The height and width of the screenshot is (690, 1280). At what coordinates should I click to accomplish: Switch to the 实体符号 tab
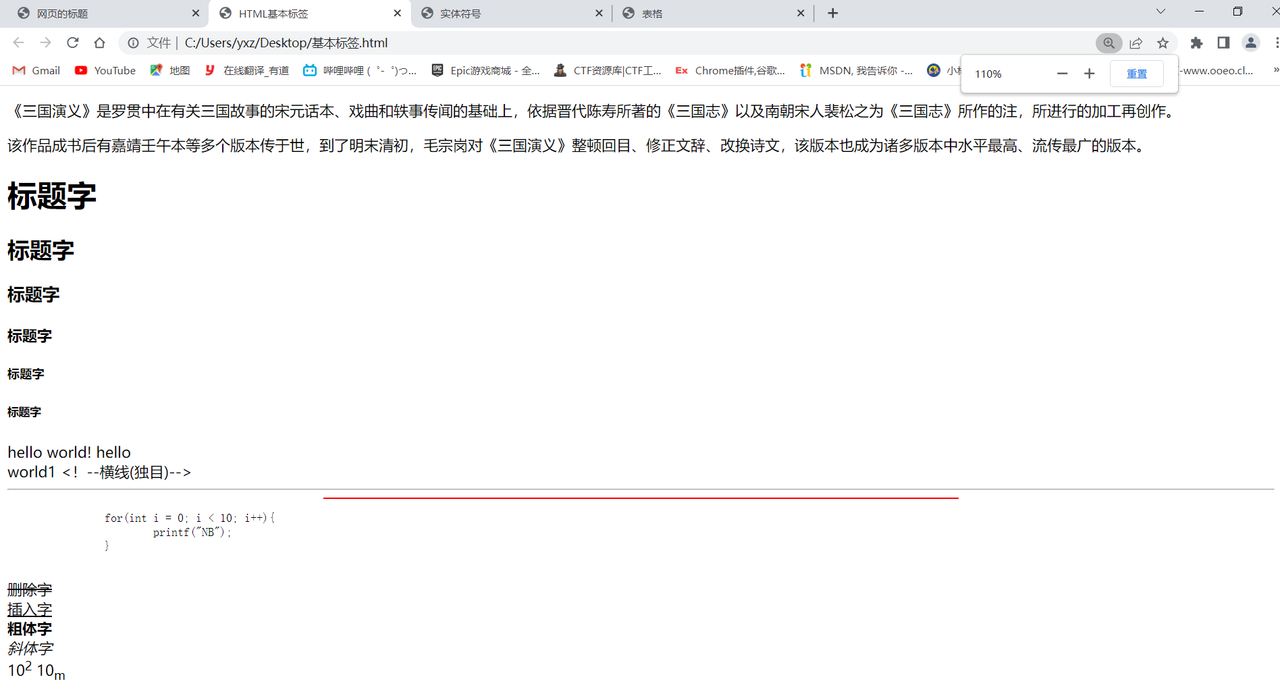511,14
